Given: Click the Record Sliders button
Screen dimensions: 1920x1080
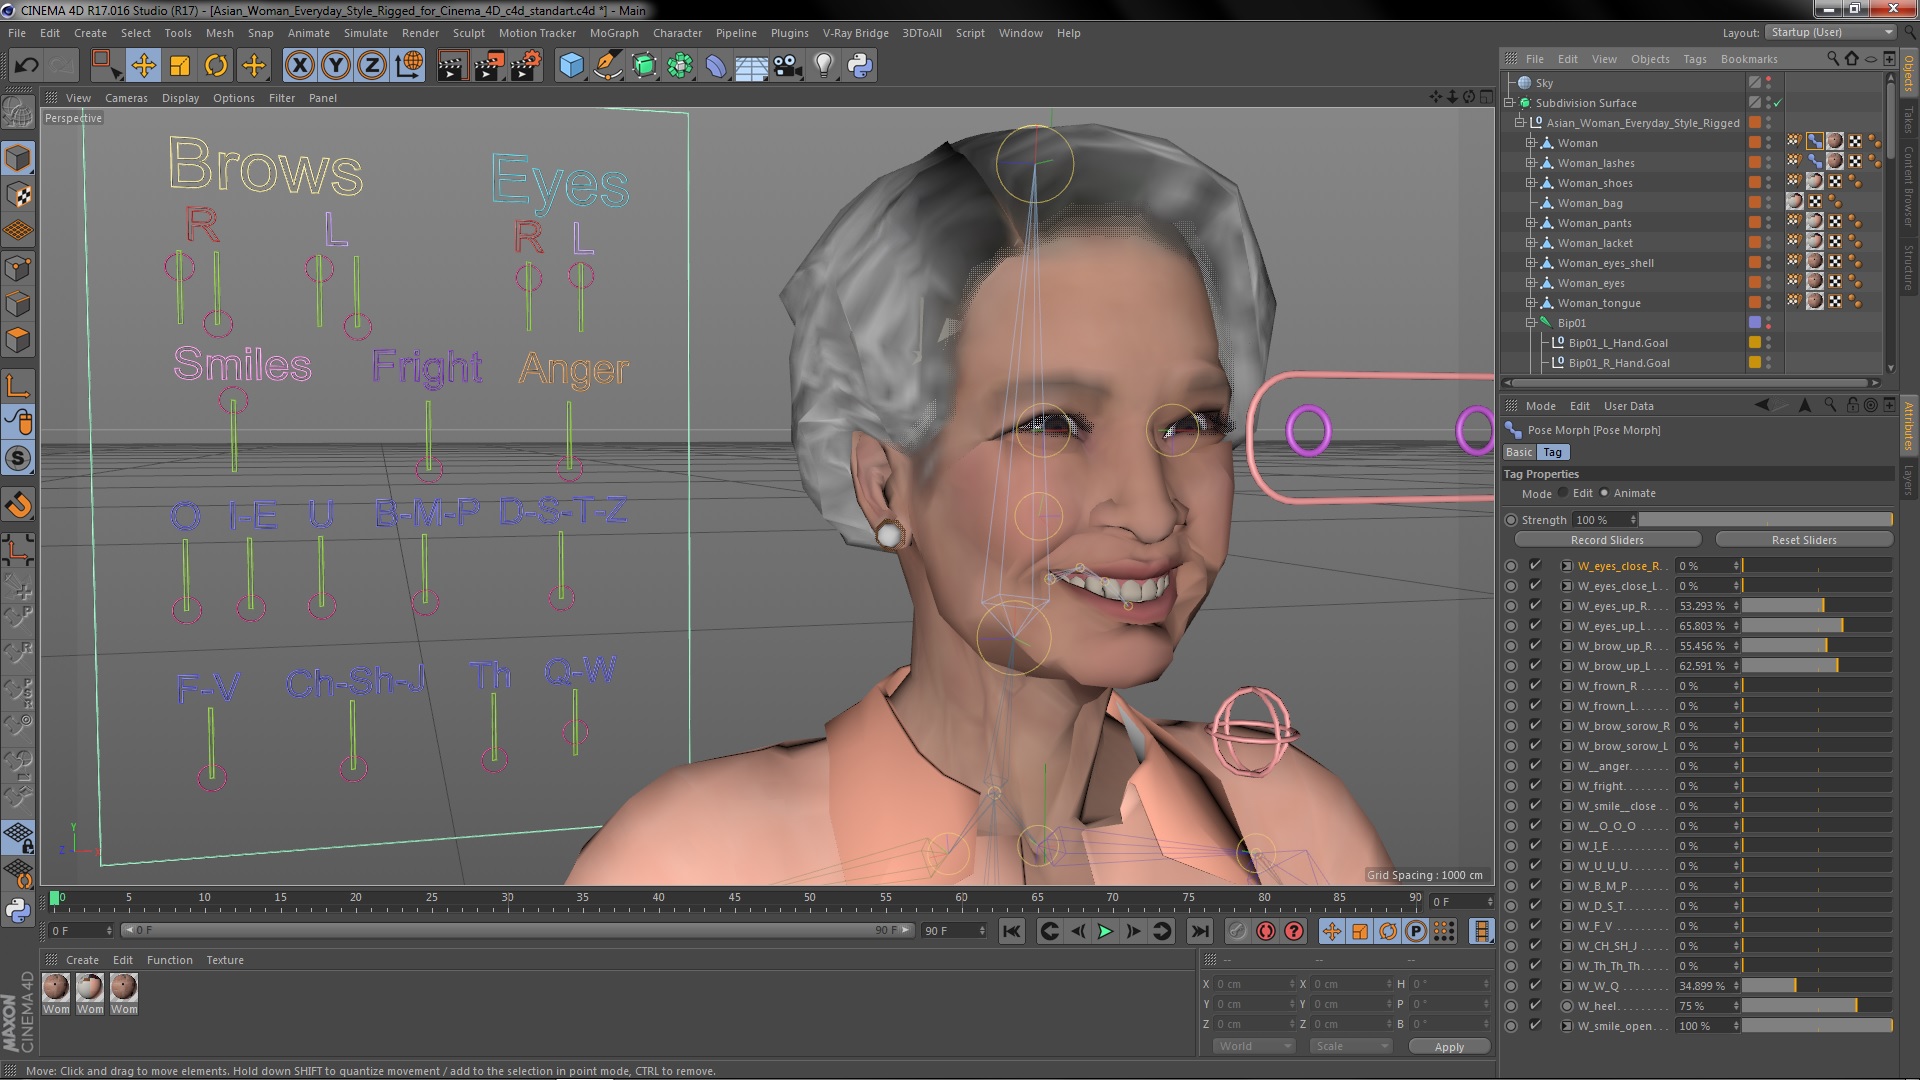Looking at the screenshot, I should click(1607, 540).
